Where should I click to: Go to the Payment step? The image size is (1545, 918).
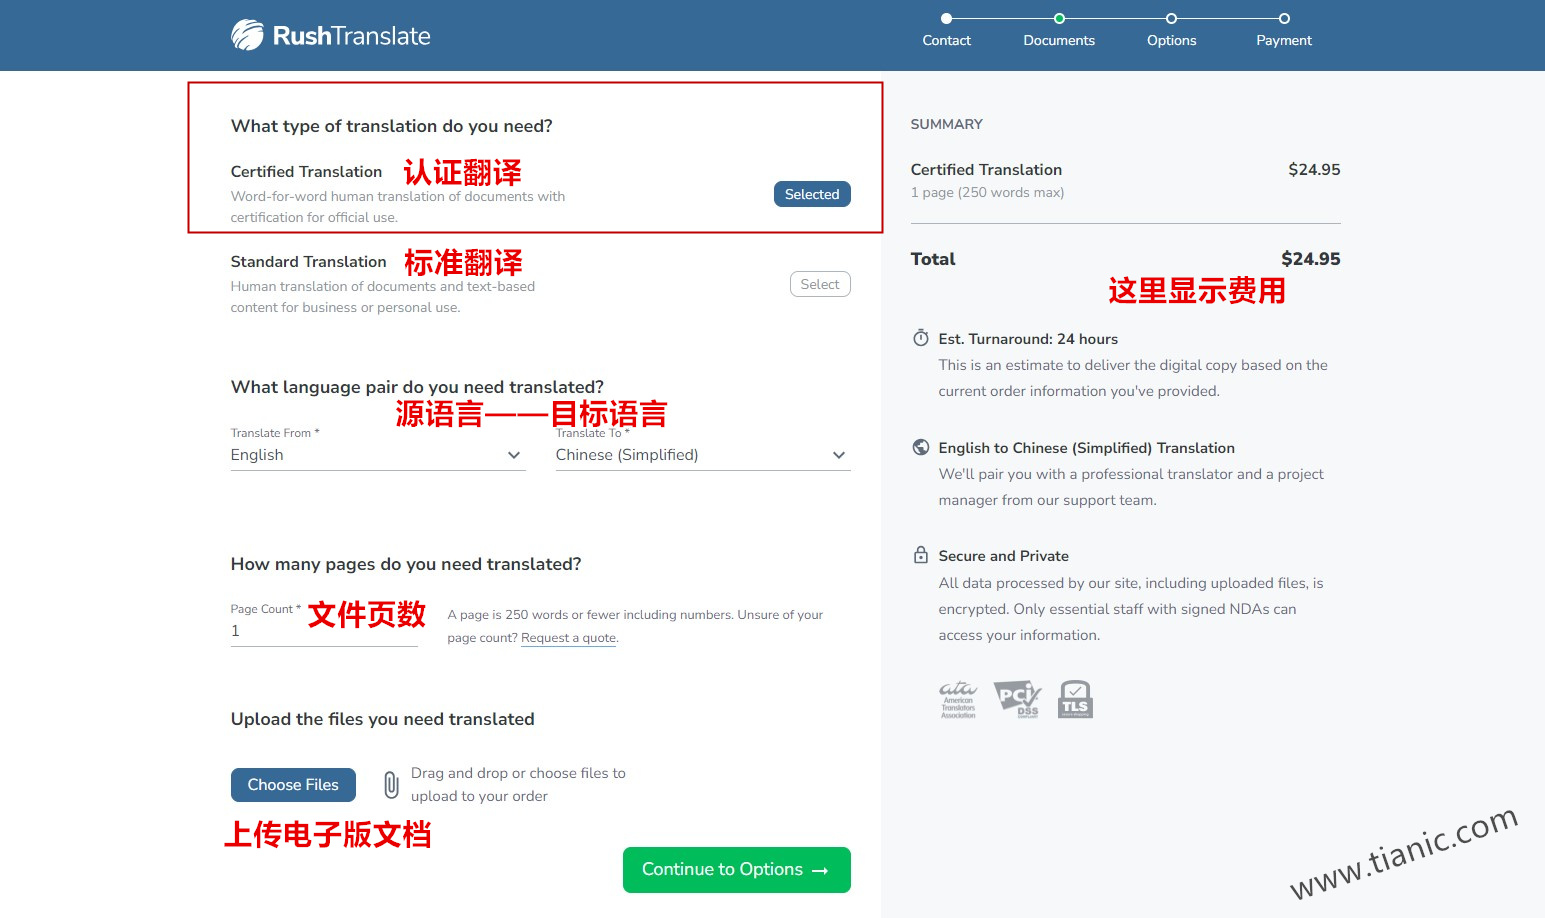click(x=1284, y=30)
